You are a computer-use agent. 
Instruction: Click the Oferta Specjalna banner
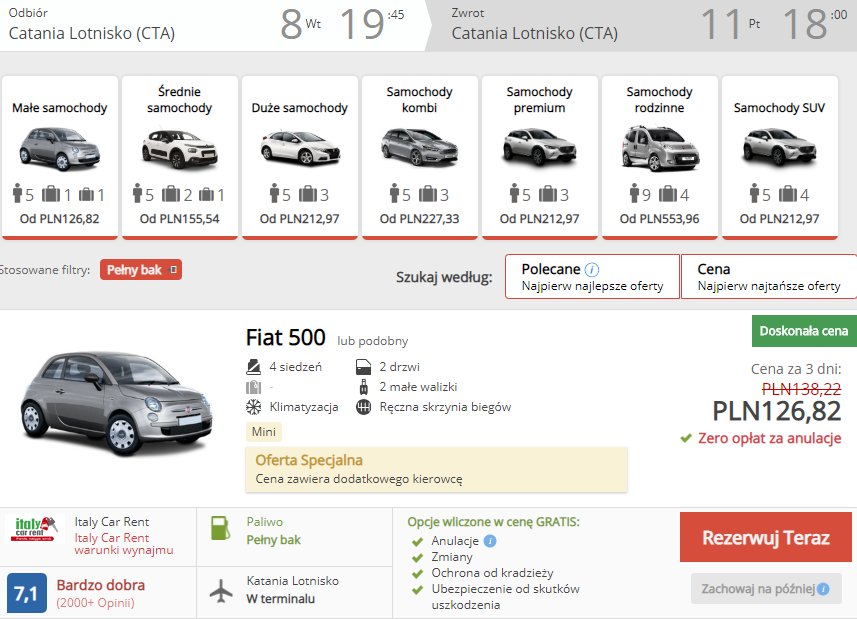tap(436, 469)
